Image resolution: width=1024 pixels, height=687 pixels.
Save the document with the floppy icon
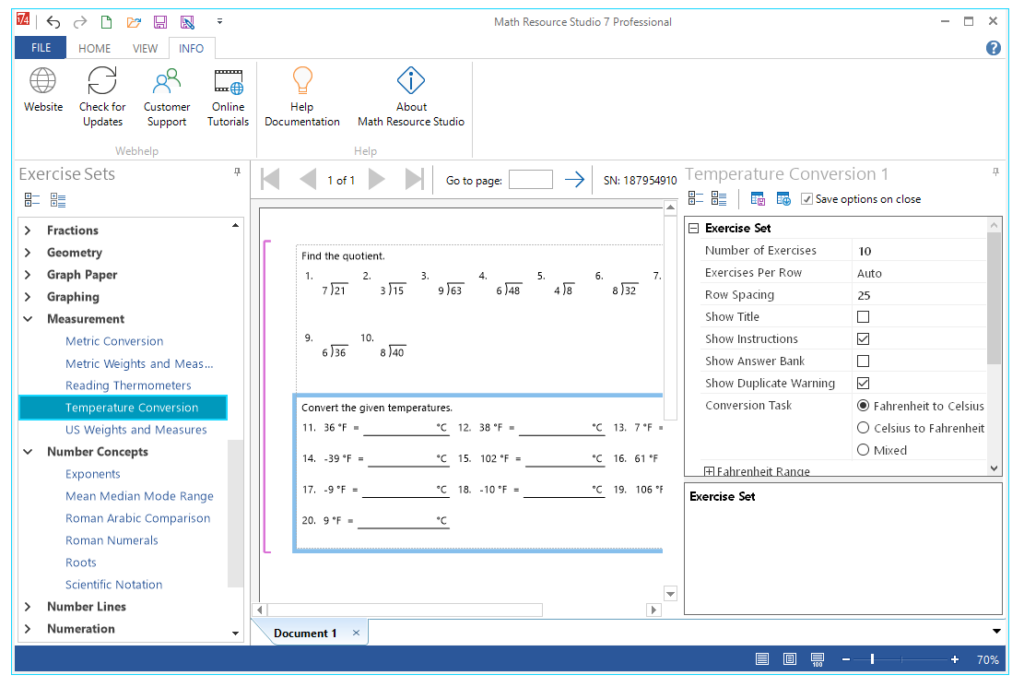(160, 22)
